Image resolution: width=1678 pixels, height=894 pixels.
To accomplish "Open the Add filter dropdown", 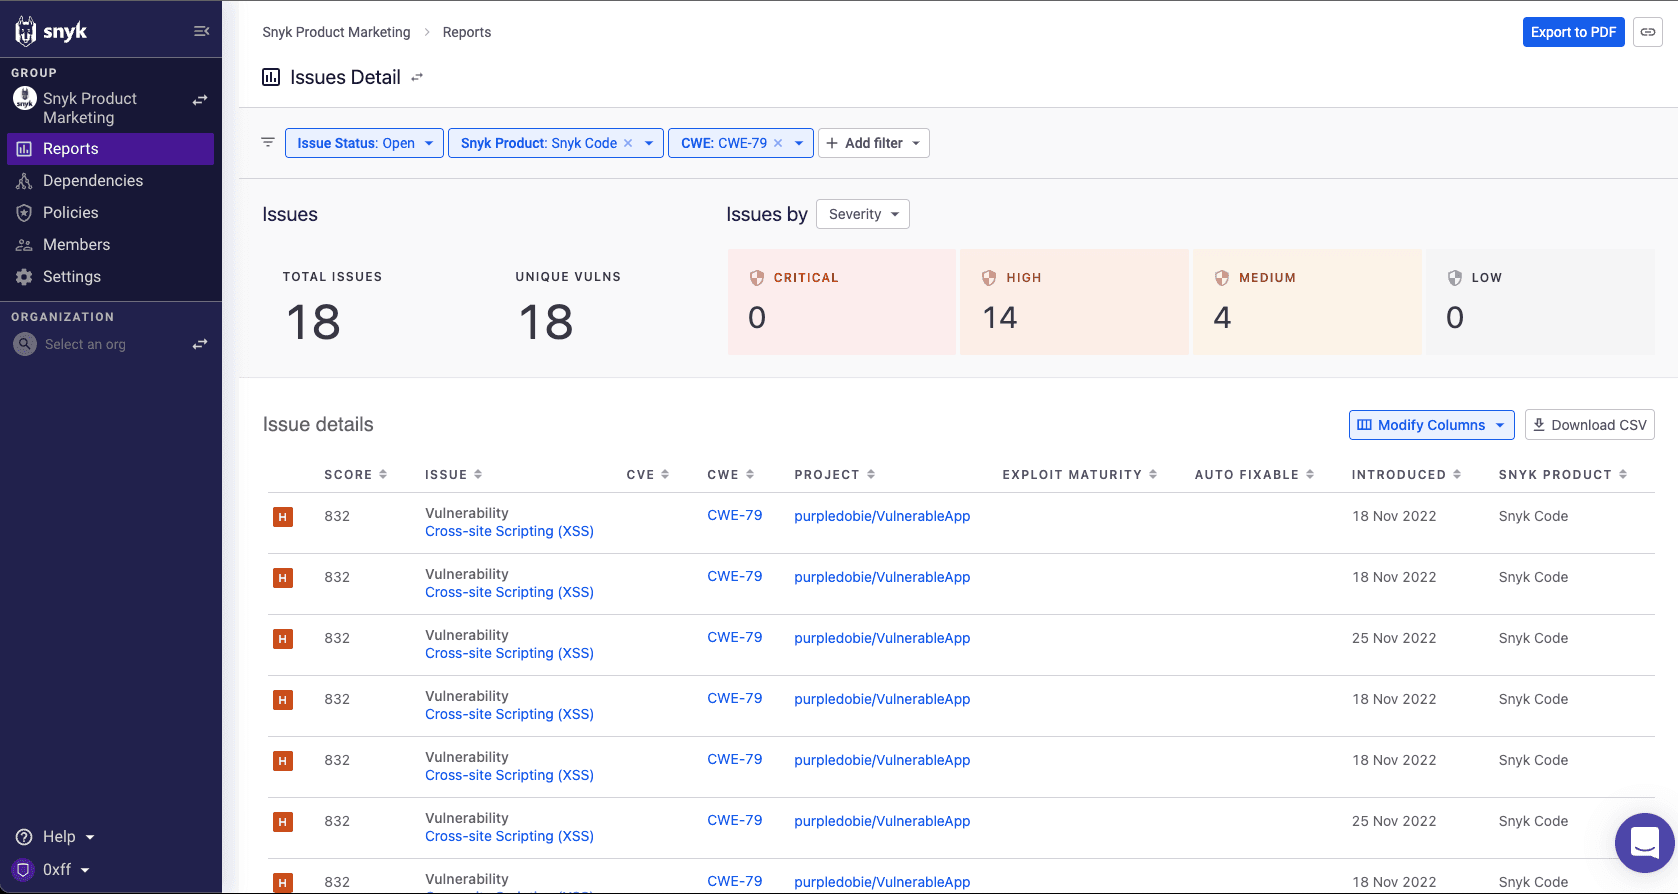I will [x=874, y=143].
